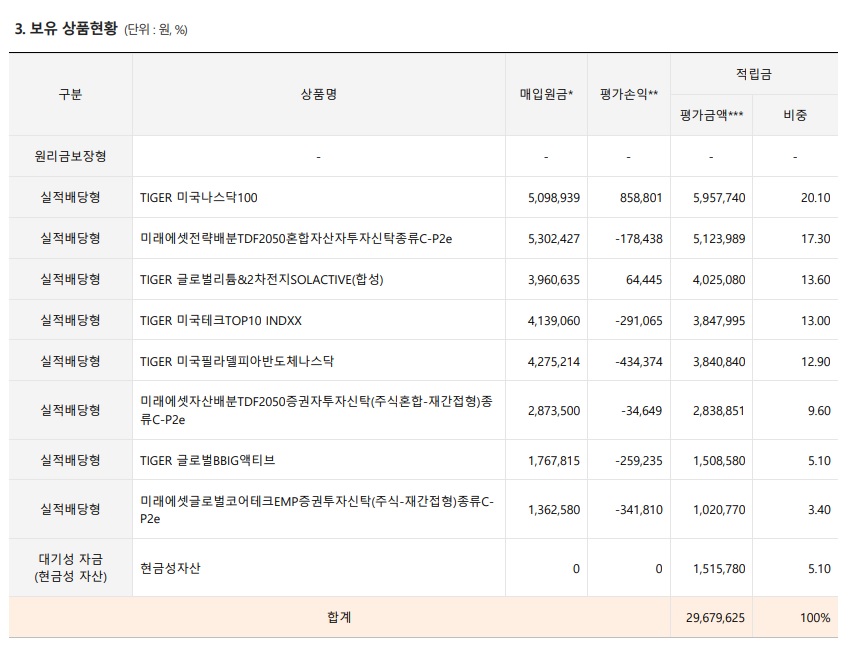Viewport: 863px width, 651px height.
Task: Click valuation amount 1,508,580
Action: coord(719,461)
